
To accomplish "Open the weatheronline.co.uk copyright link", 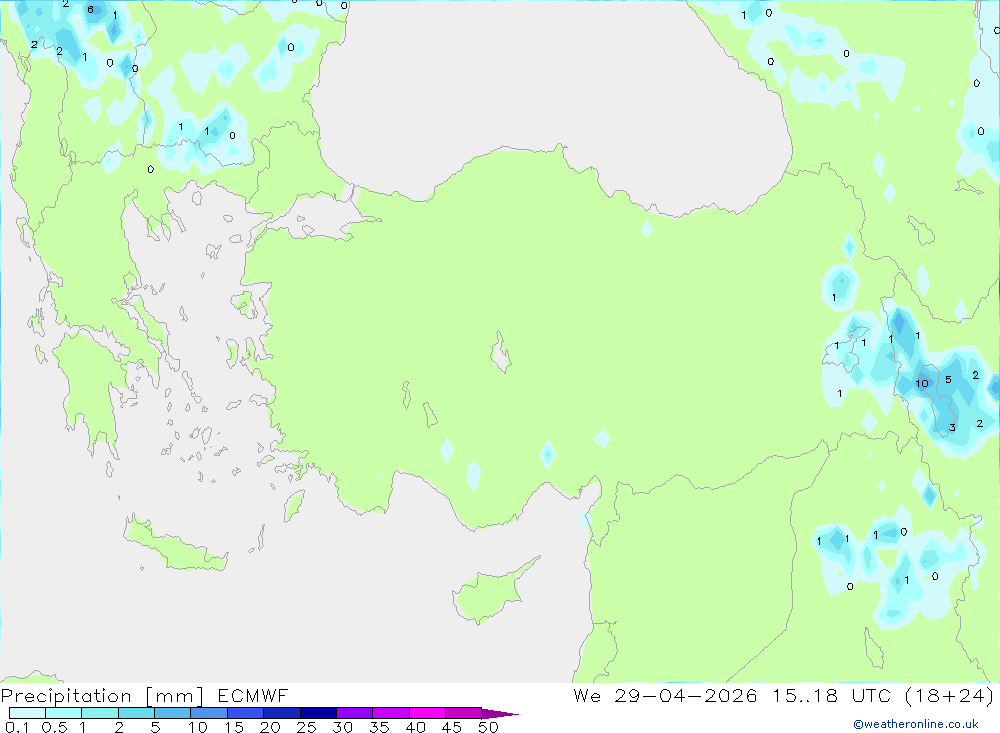I will tap(916, 724).
